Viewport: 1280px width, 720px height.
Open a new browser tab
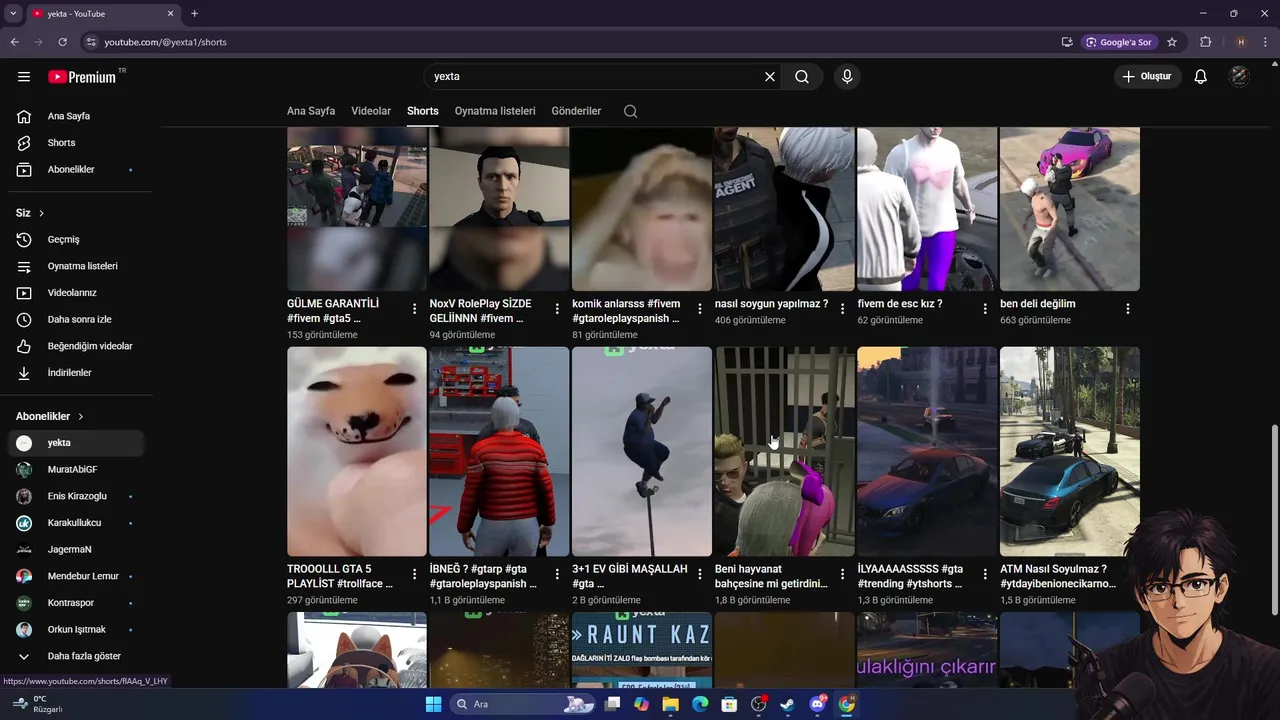194,14
